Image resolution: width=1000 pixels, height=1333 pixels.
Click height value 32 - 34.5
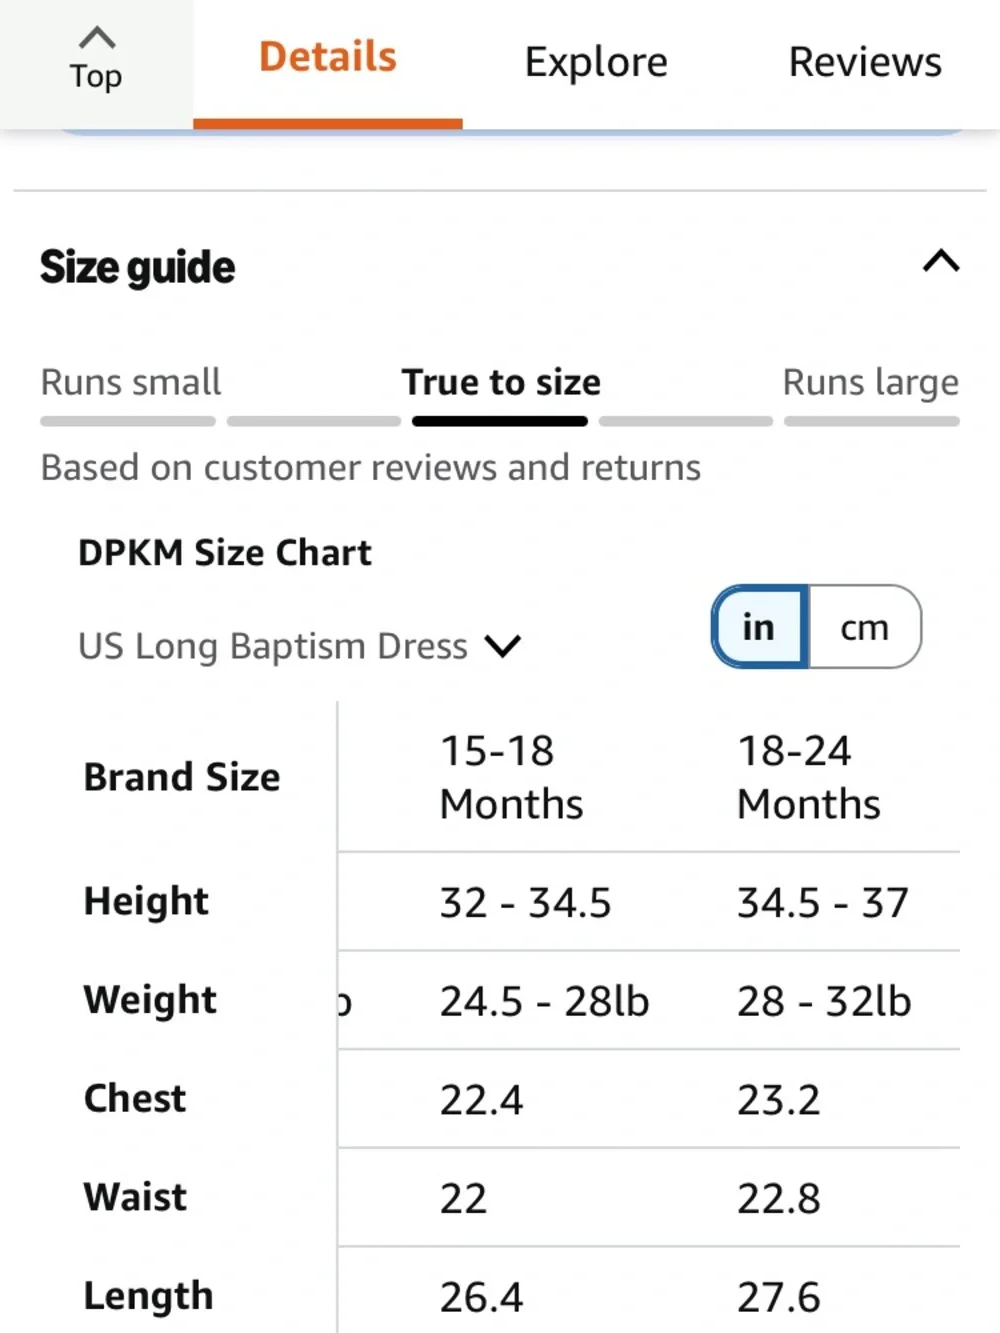[x=525, y=903]
